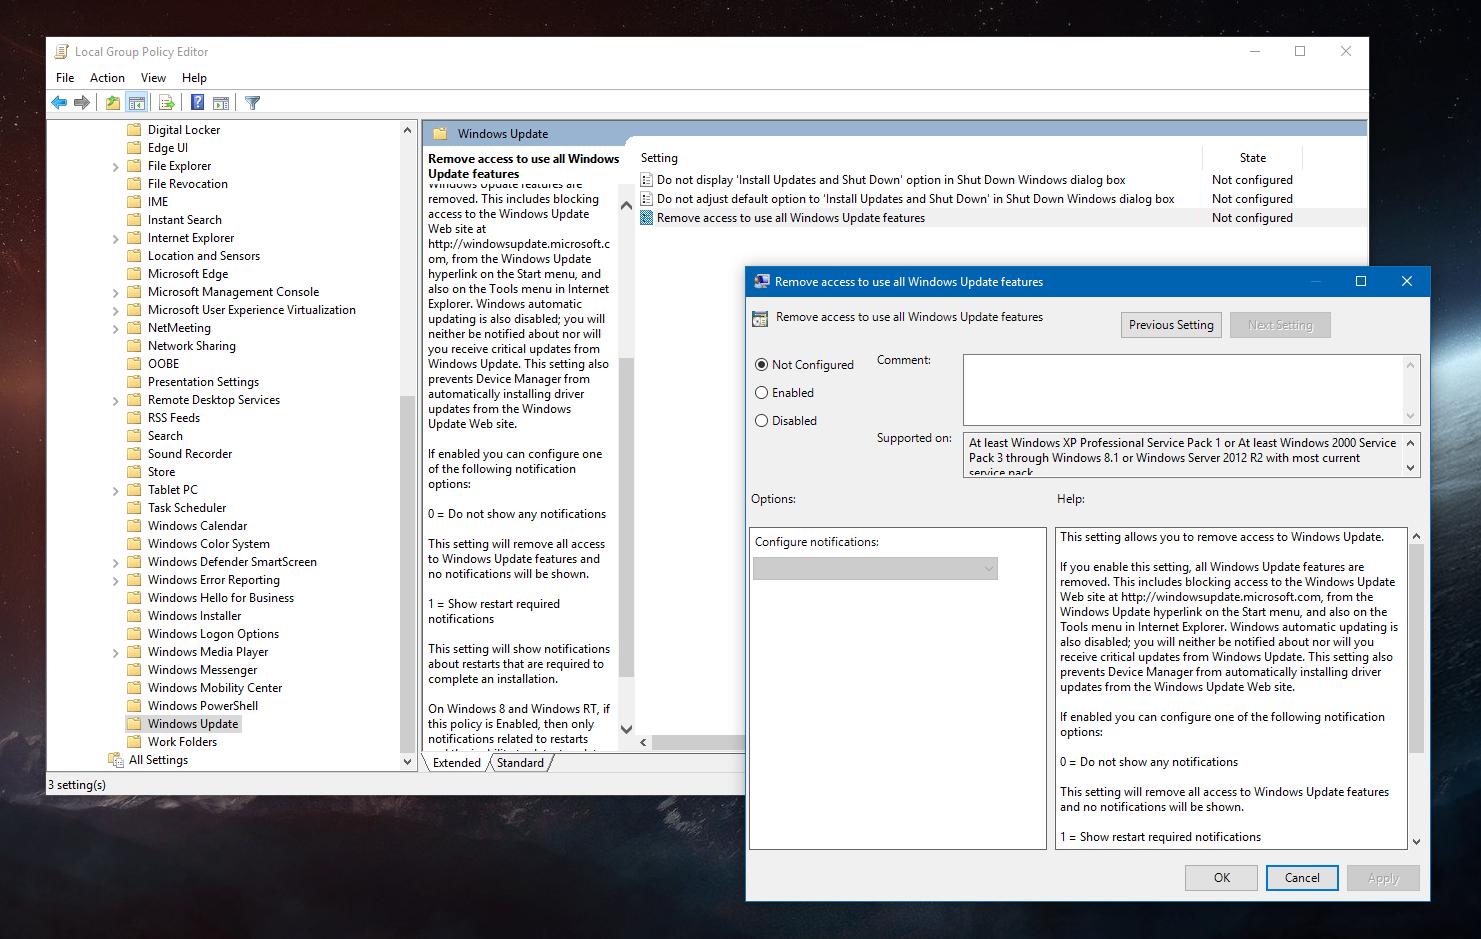Select the Disabled radio button
The image size is (1481, 939).
(762, 421)
